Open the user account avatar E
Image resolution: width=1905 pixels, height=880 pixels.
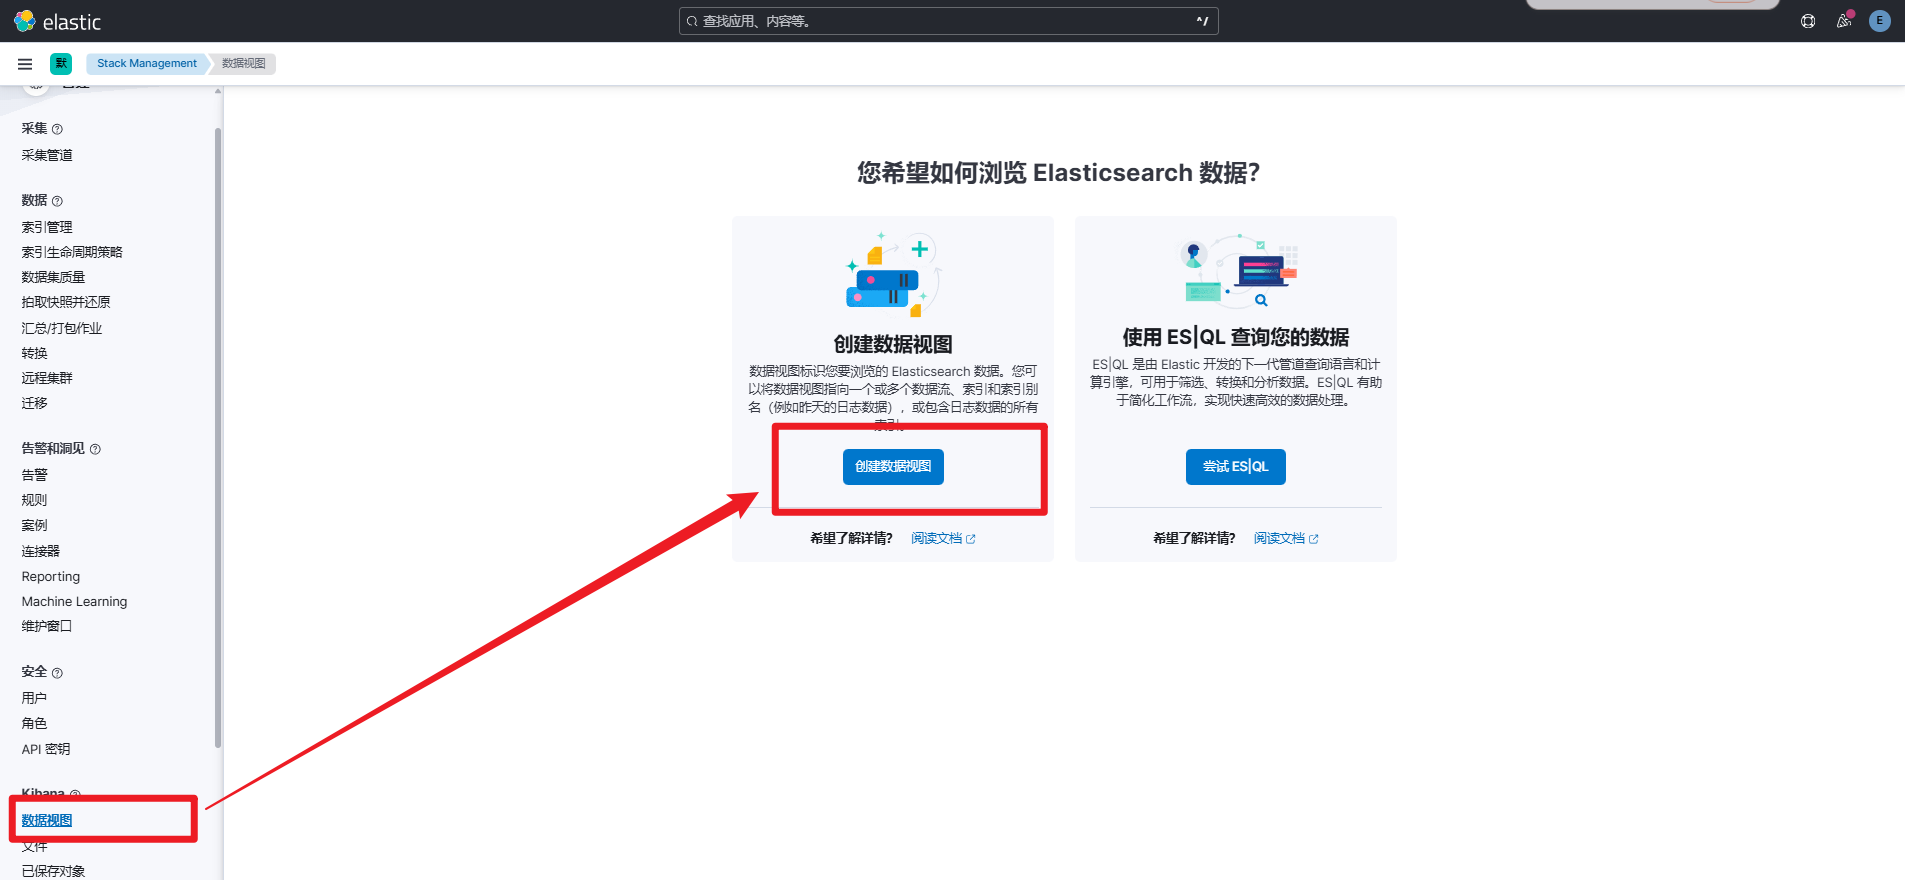pyautogui.click(x=1880, y=21)
